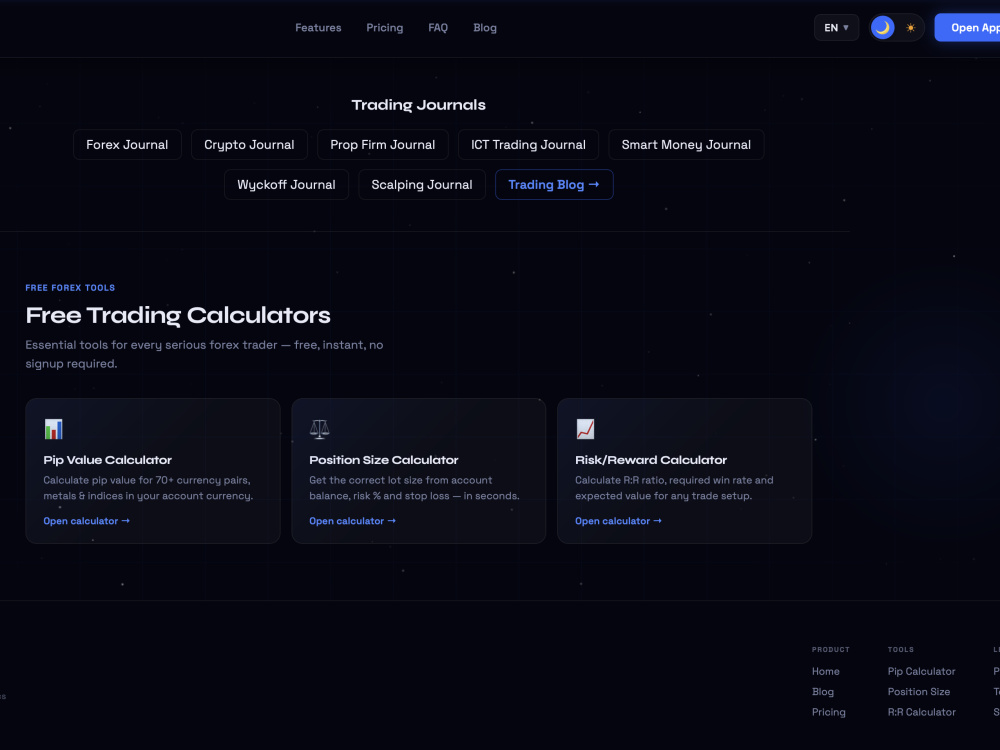The height and width of the screenshot is (750, 1000).
Task: Switch to light mode via sun icon
Action: pos(910,28)
